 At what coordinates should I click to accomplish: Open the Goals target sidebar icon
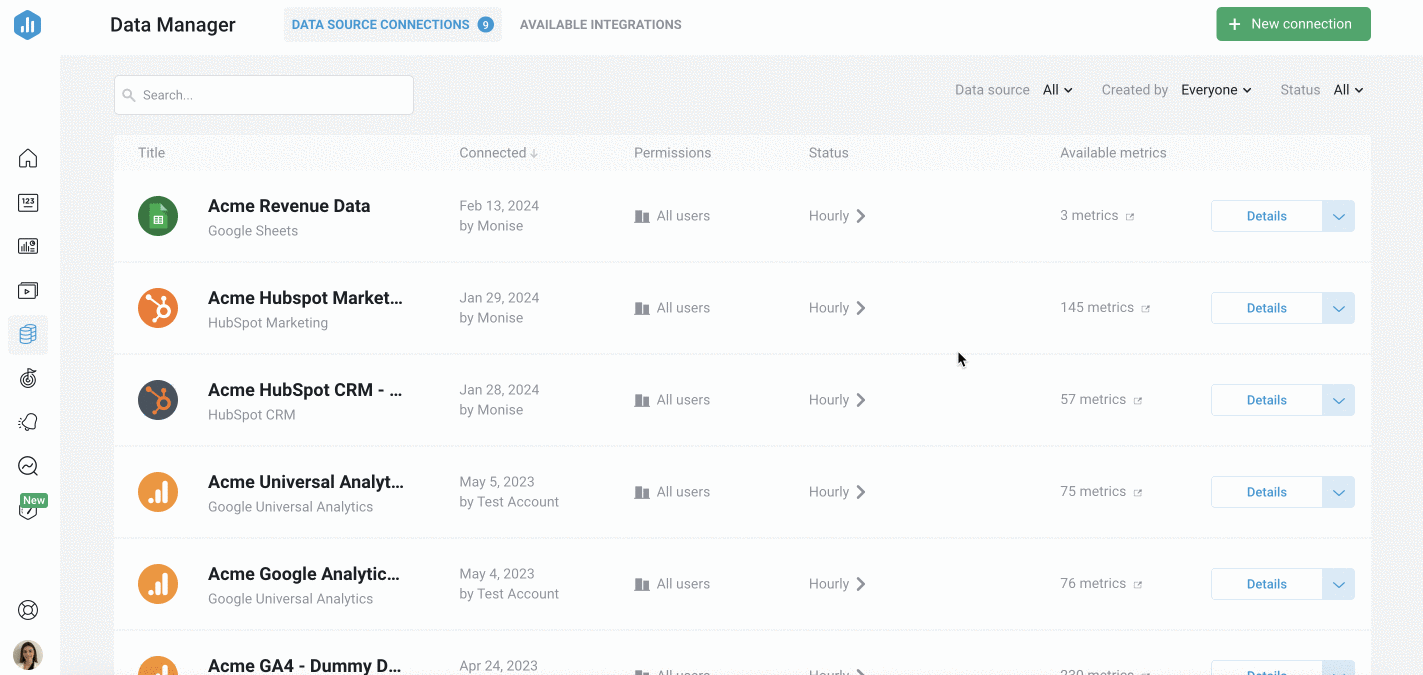pos(28,378)
